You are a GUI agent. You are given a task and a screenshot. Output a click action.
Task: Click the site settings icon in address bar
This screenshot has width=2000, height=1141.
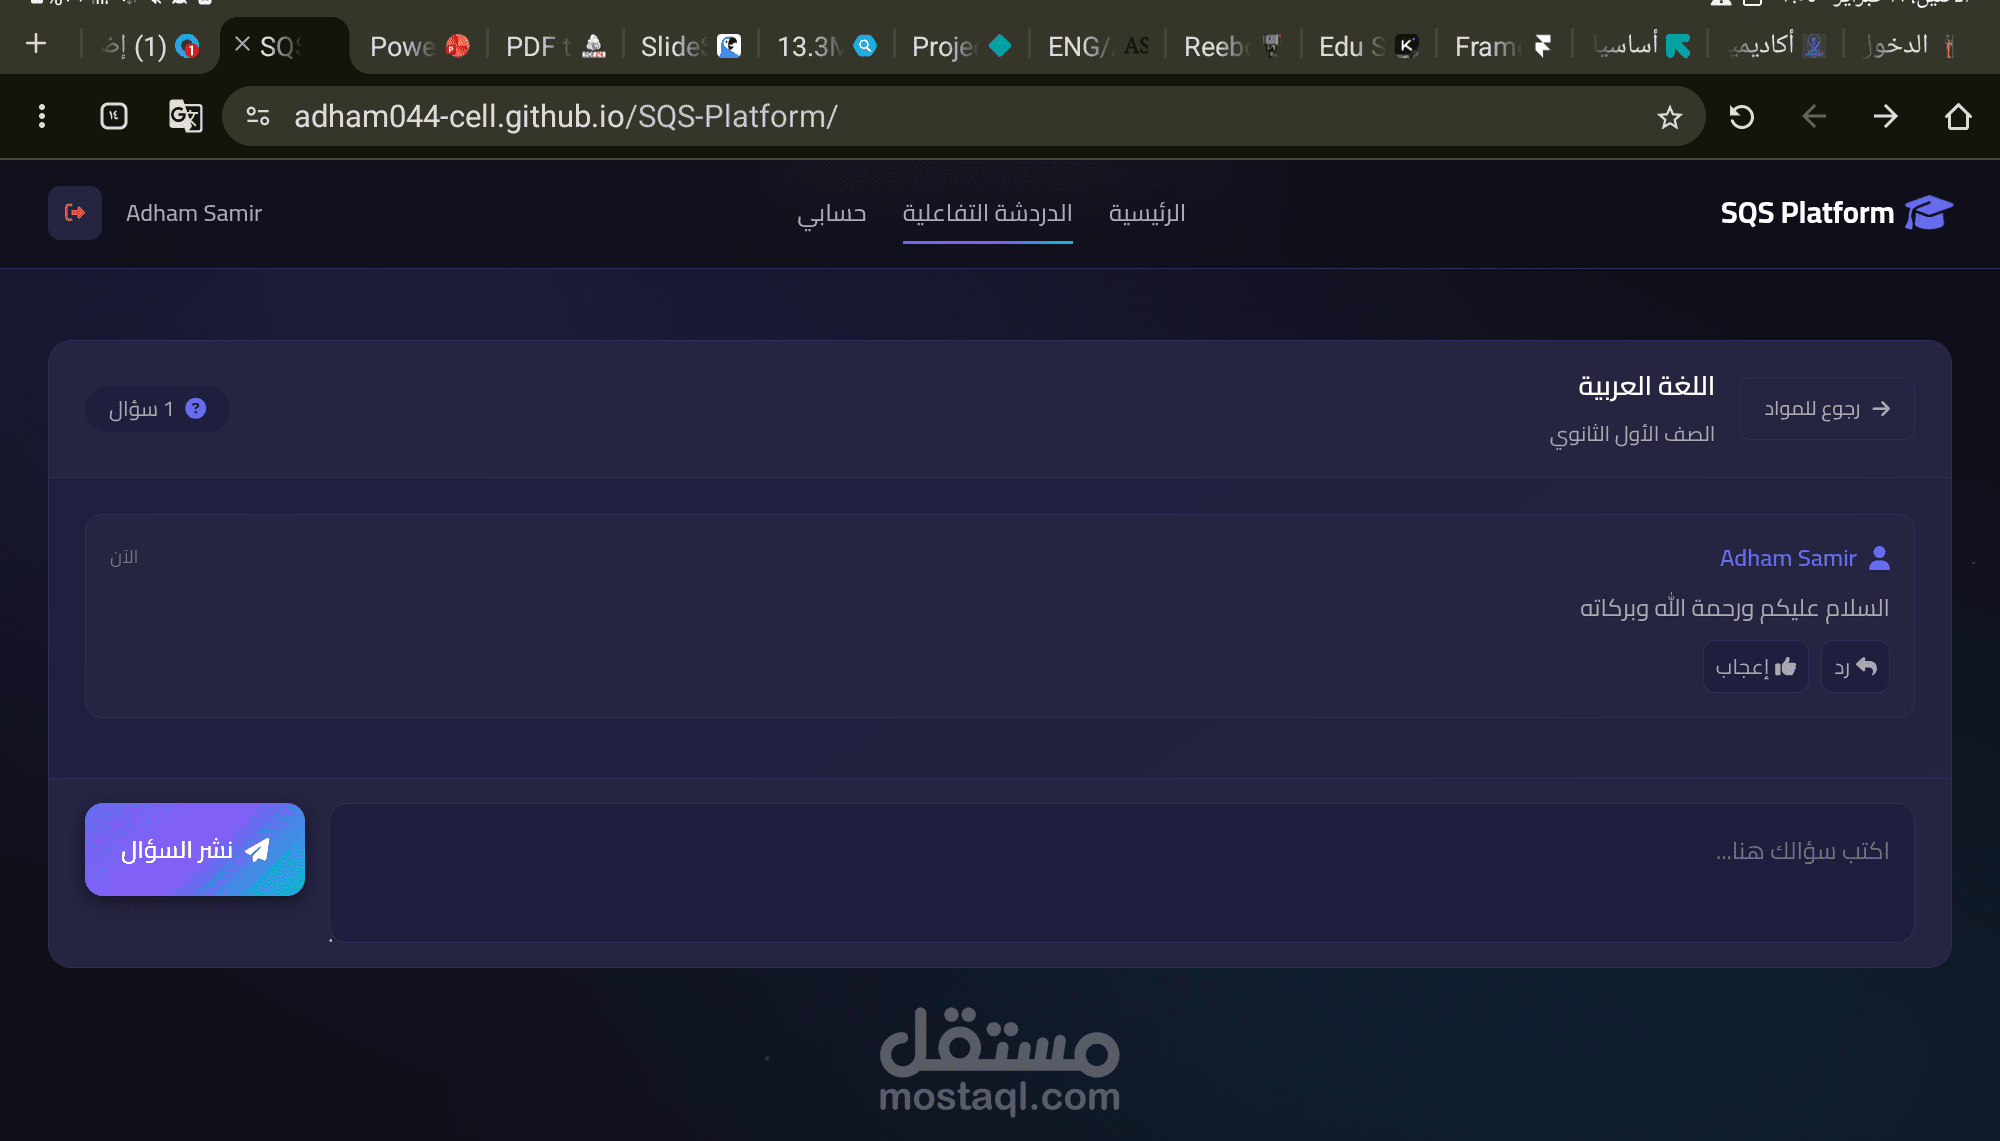pyautogui.click(x=258, y=117)
